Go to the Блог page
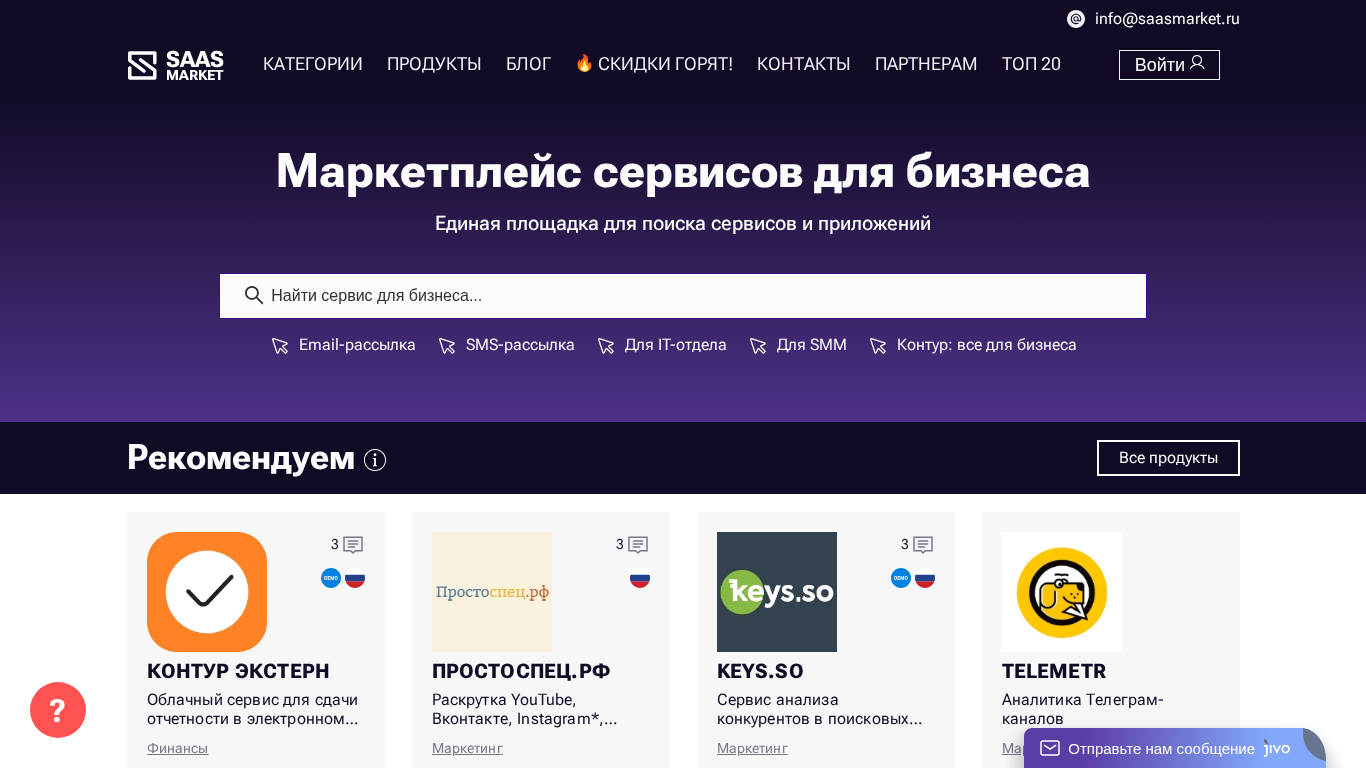1366x768 pixels. click(528, 64)
